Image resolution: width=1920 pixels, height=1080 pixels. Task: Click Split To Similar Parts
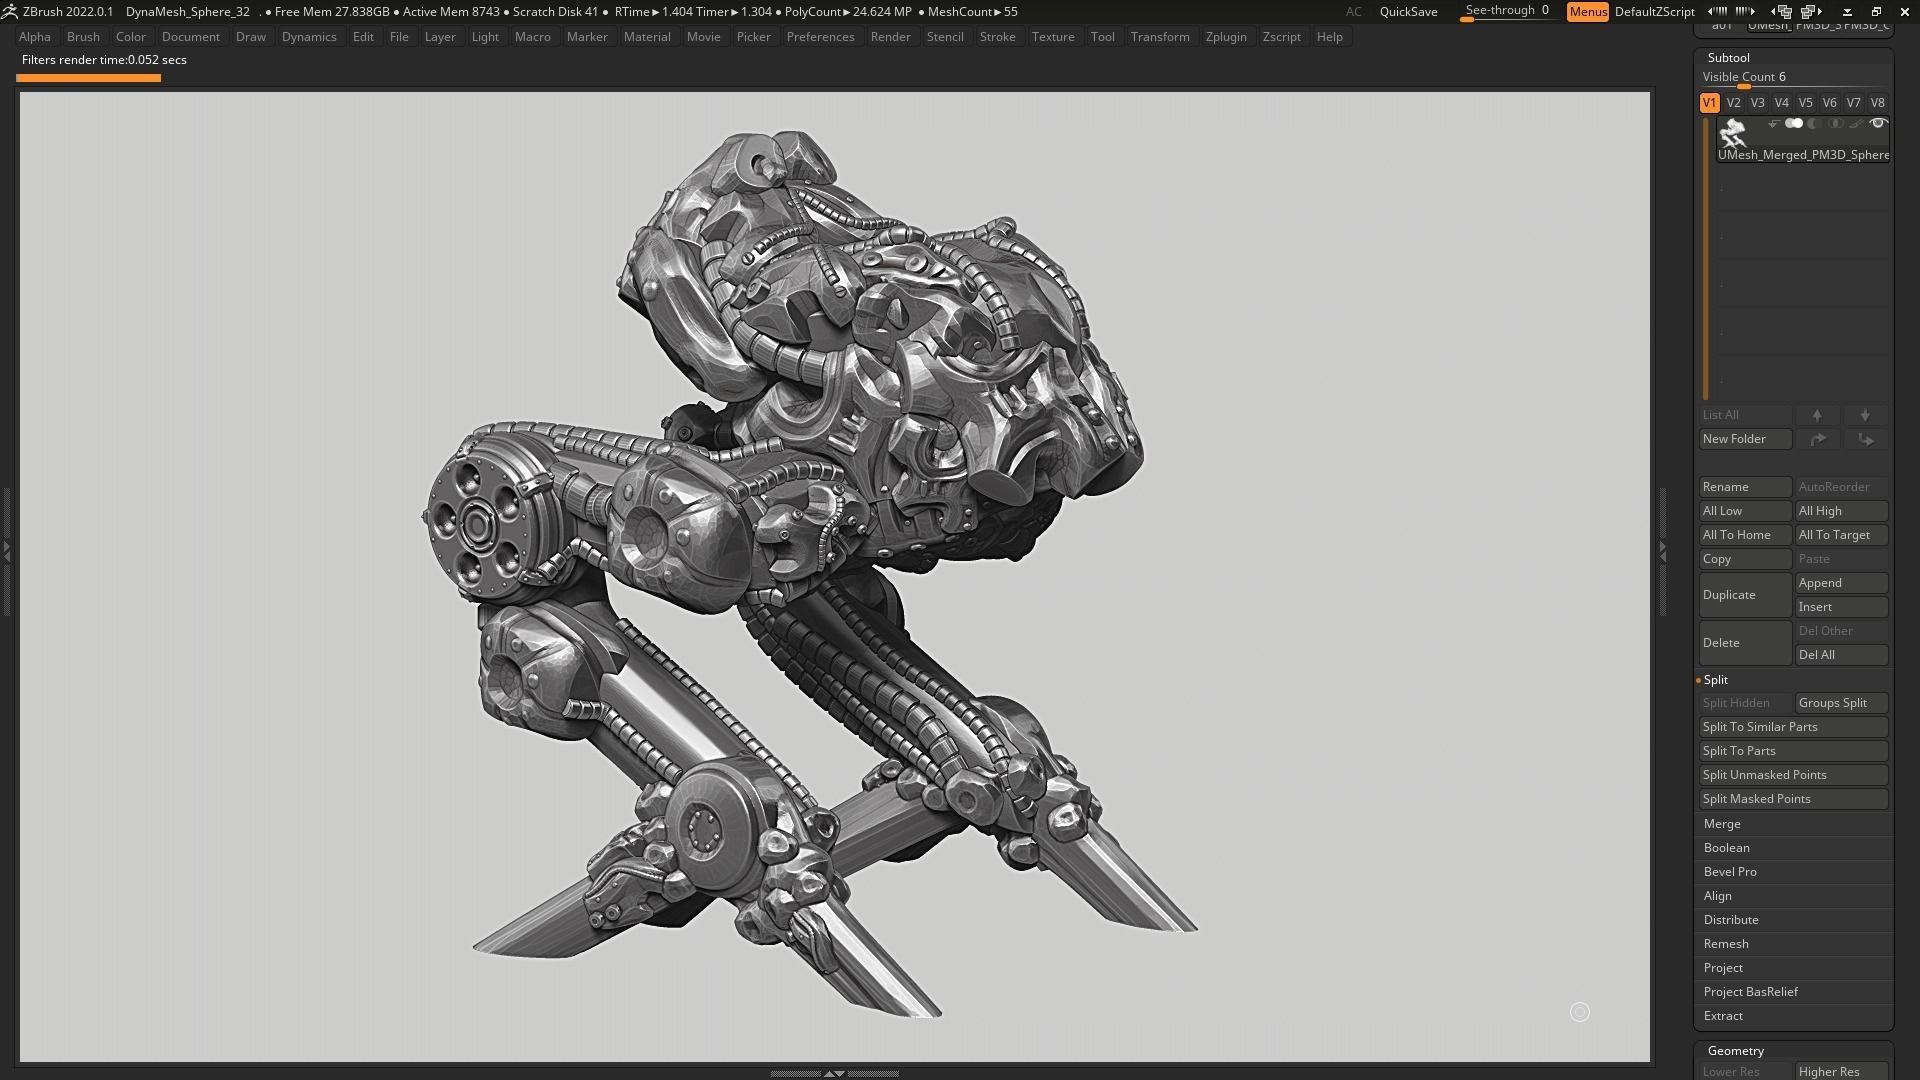(1793, 727)
